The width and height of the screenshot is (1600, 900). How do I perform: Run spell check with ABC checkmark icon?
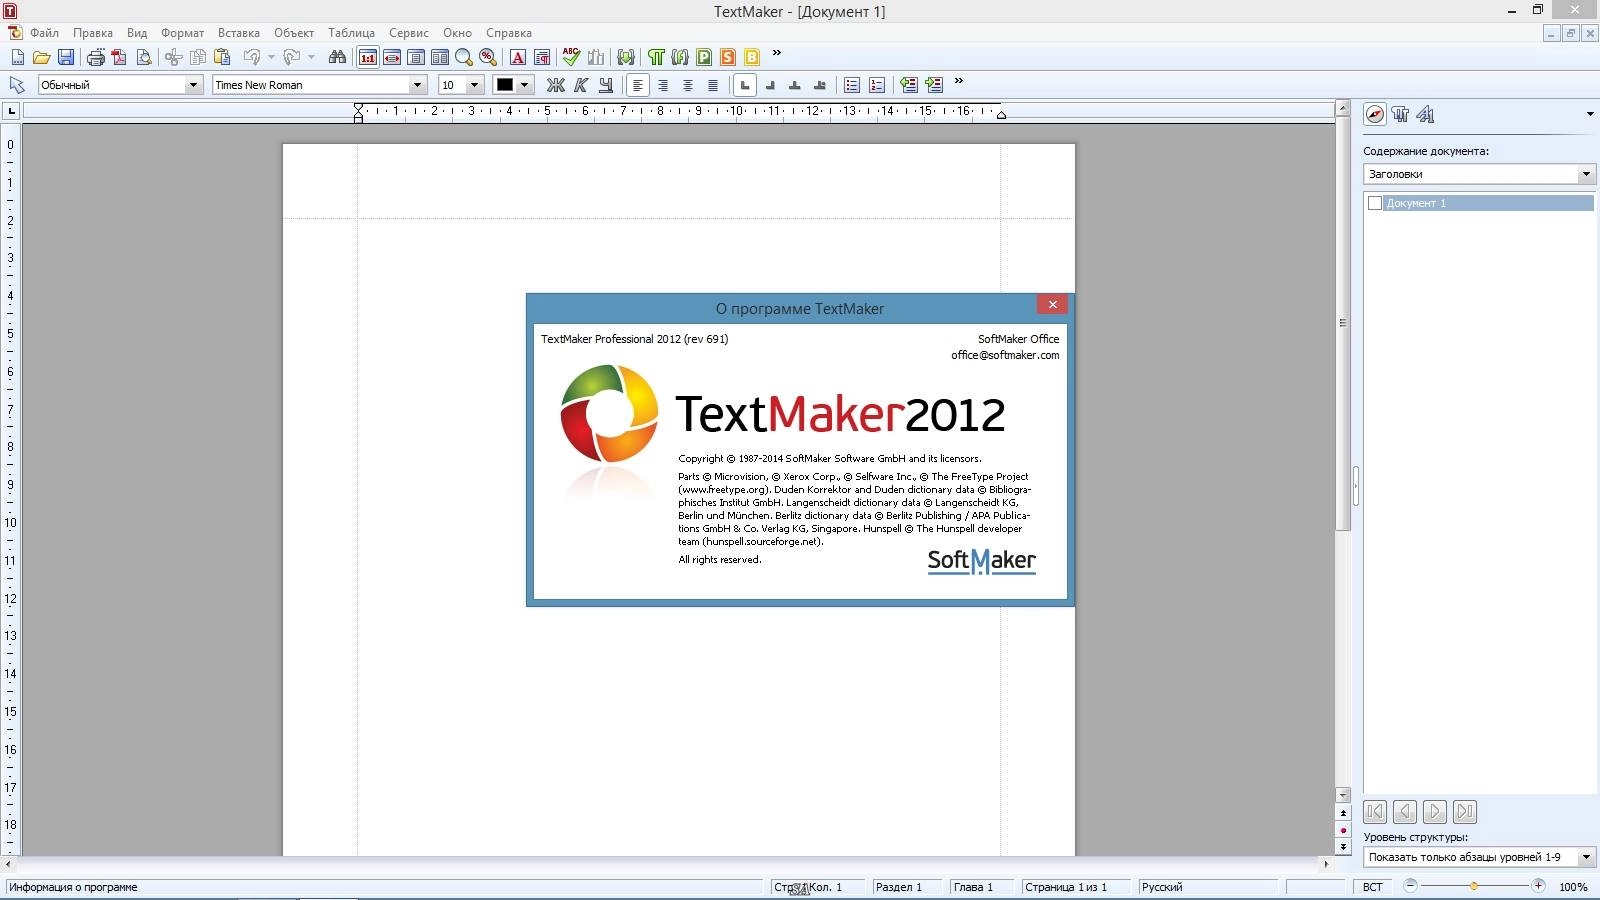571,57
